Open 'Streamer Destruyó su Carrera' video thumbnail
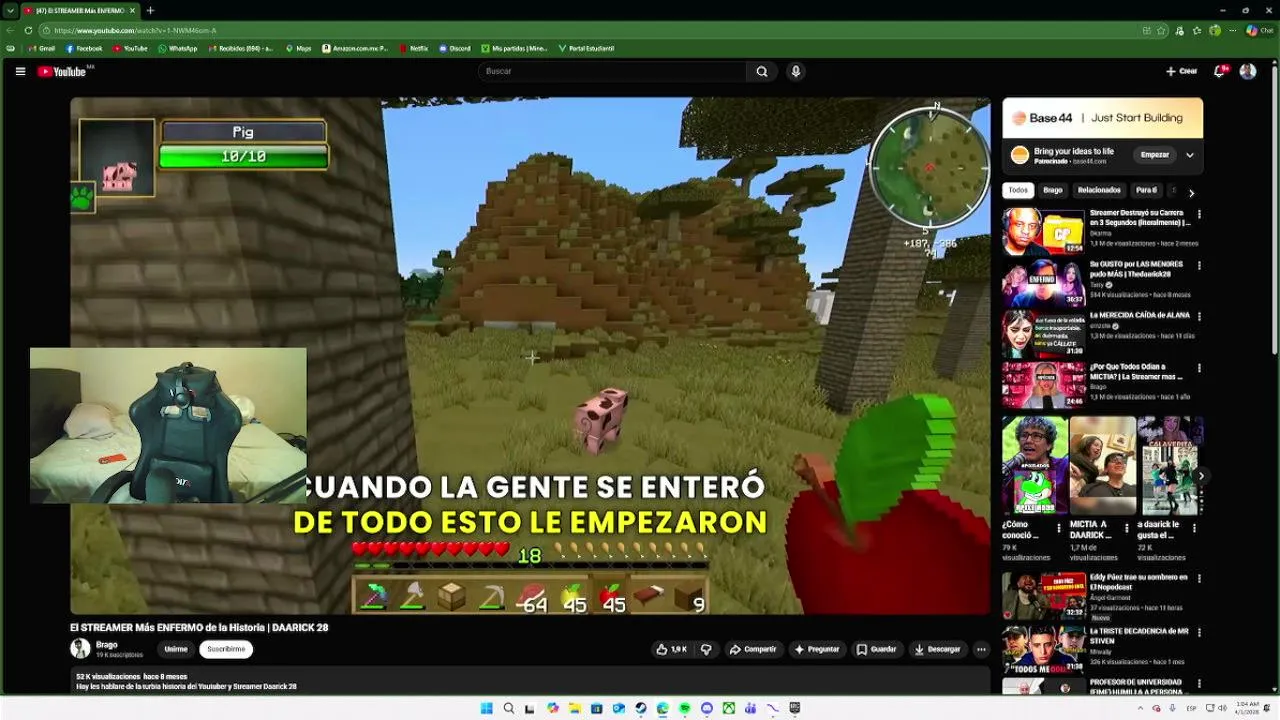The image size is (1280, 720). pyautogui.click(x=1043, y=231)
